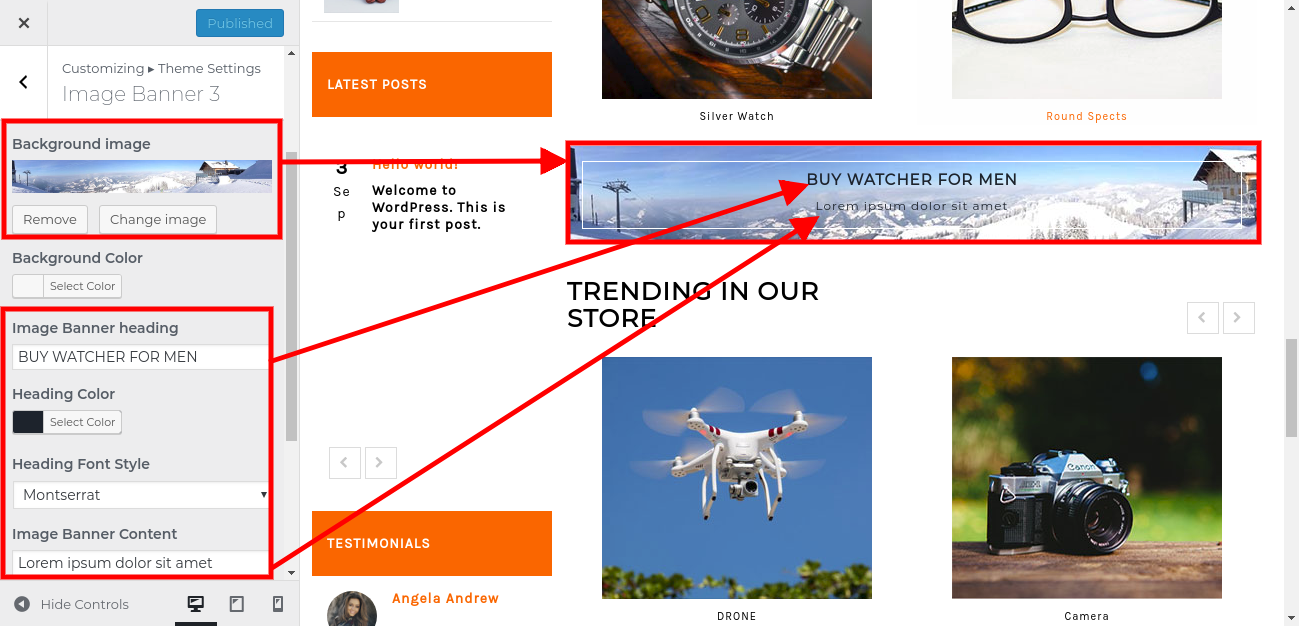Viewport: 1299px width, 626px height.
Task: Next arrow under Latest Posts
Action: tap(380, 462)
